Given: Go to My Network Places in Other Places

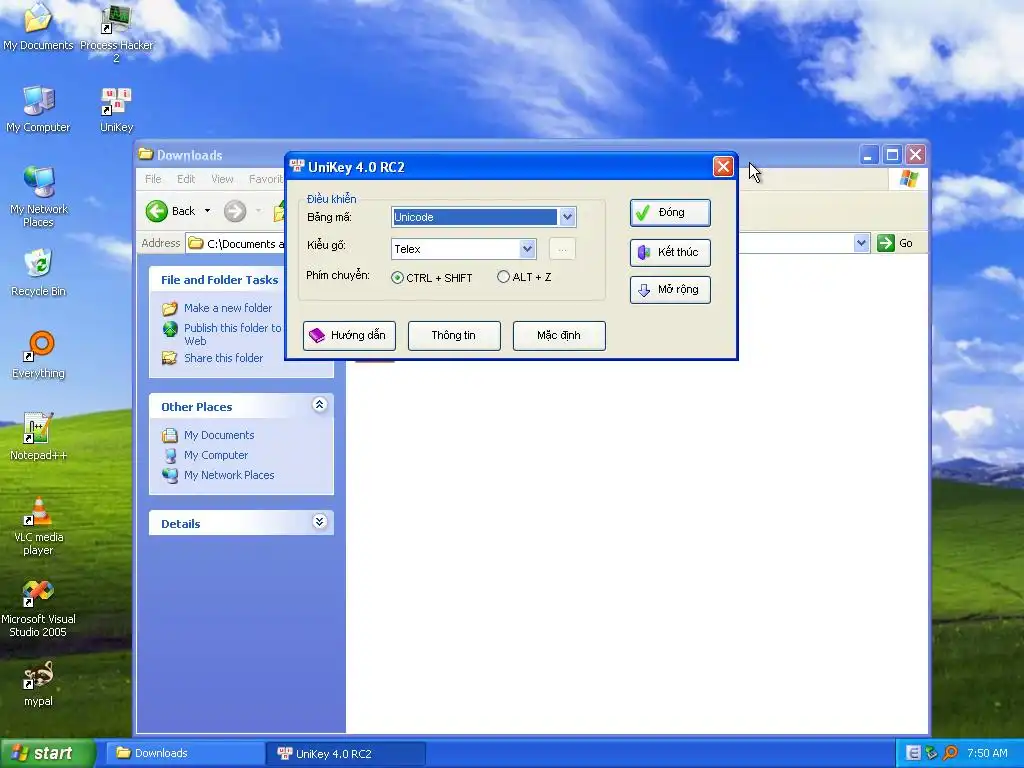Looking at the screenshot, I should pos(229,475).
